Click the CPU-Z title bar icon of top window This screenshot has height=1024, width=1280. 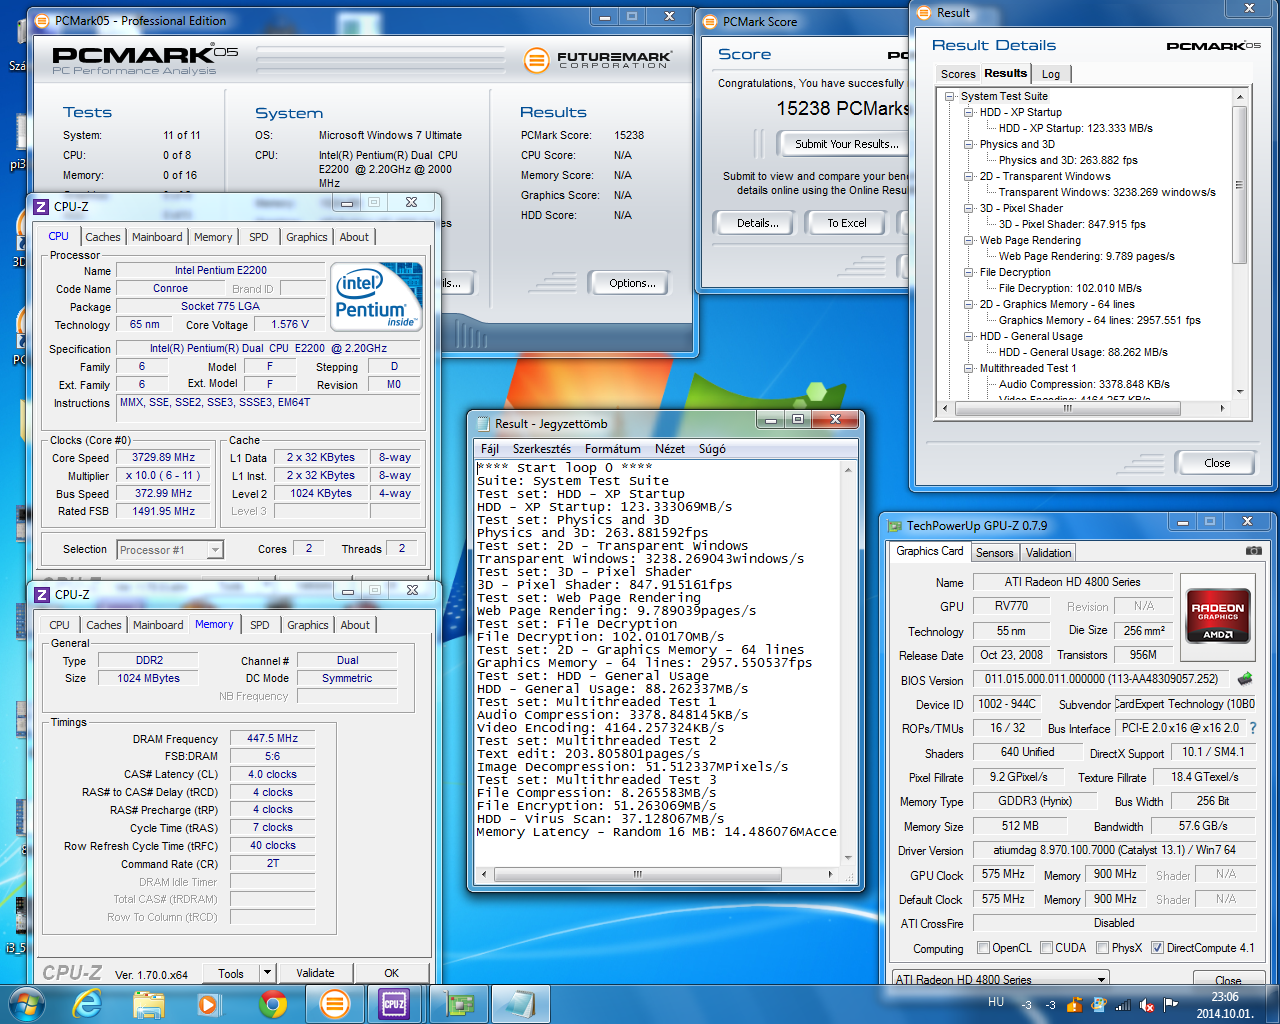pos(41,206)
